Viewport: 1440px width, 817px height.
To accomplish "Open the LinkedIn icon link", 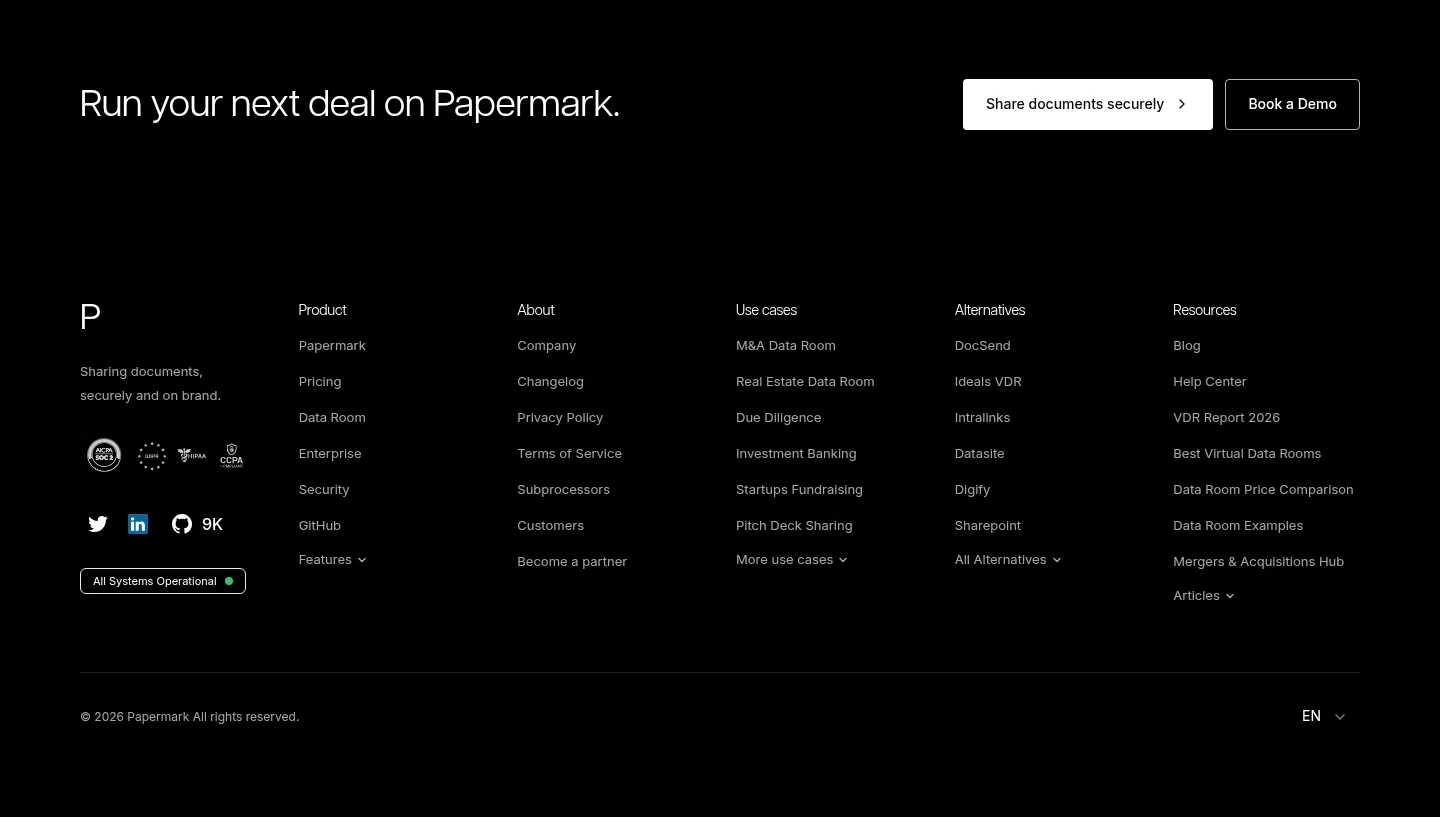I will pyautogui.click(x=138, y=524).
